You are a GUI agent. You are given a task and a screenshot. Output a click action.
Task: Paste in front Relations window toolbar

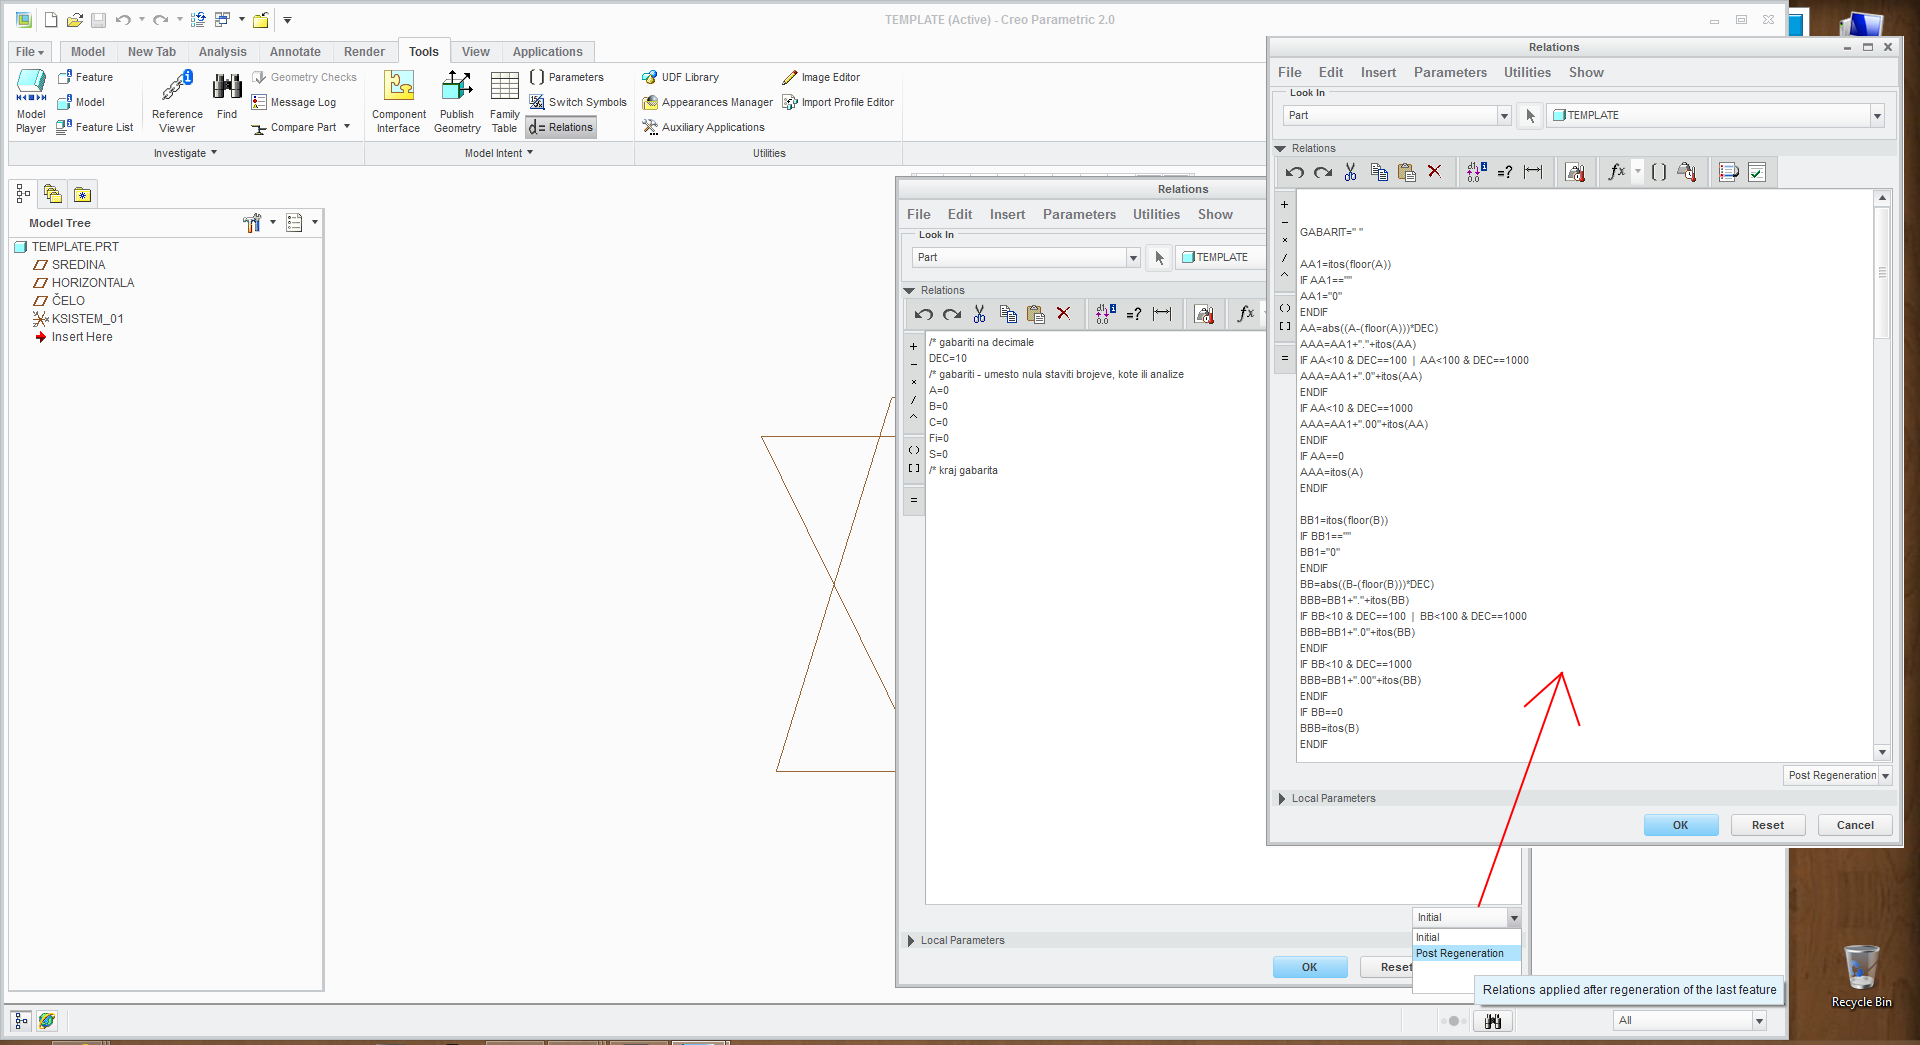(x=1407, y=172)
